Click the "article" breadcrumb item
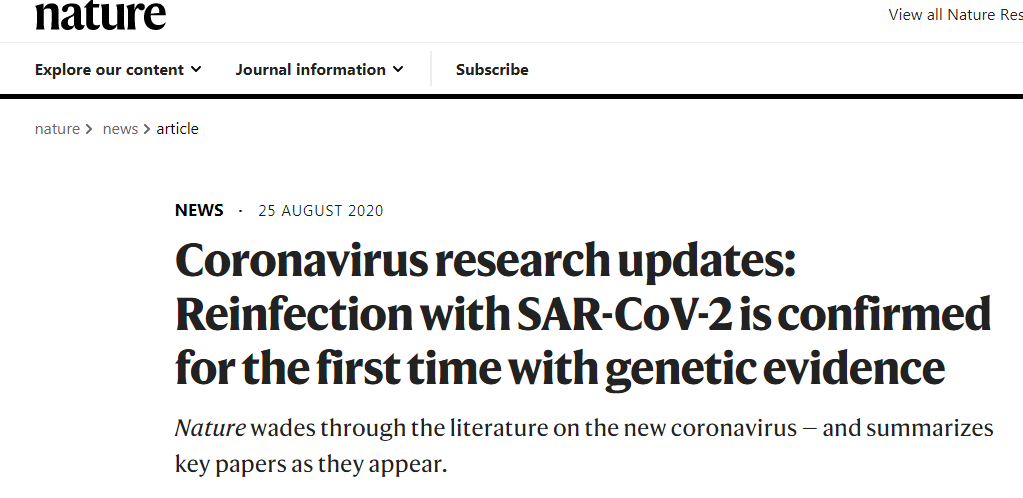Screen dimensions: 1023x498 pyautogui.click(x=178, y=129)
